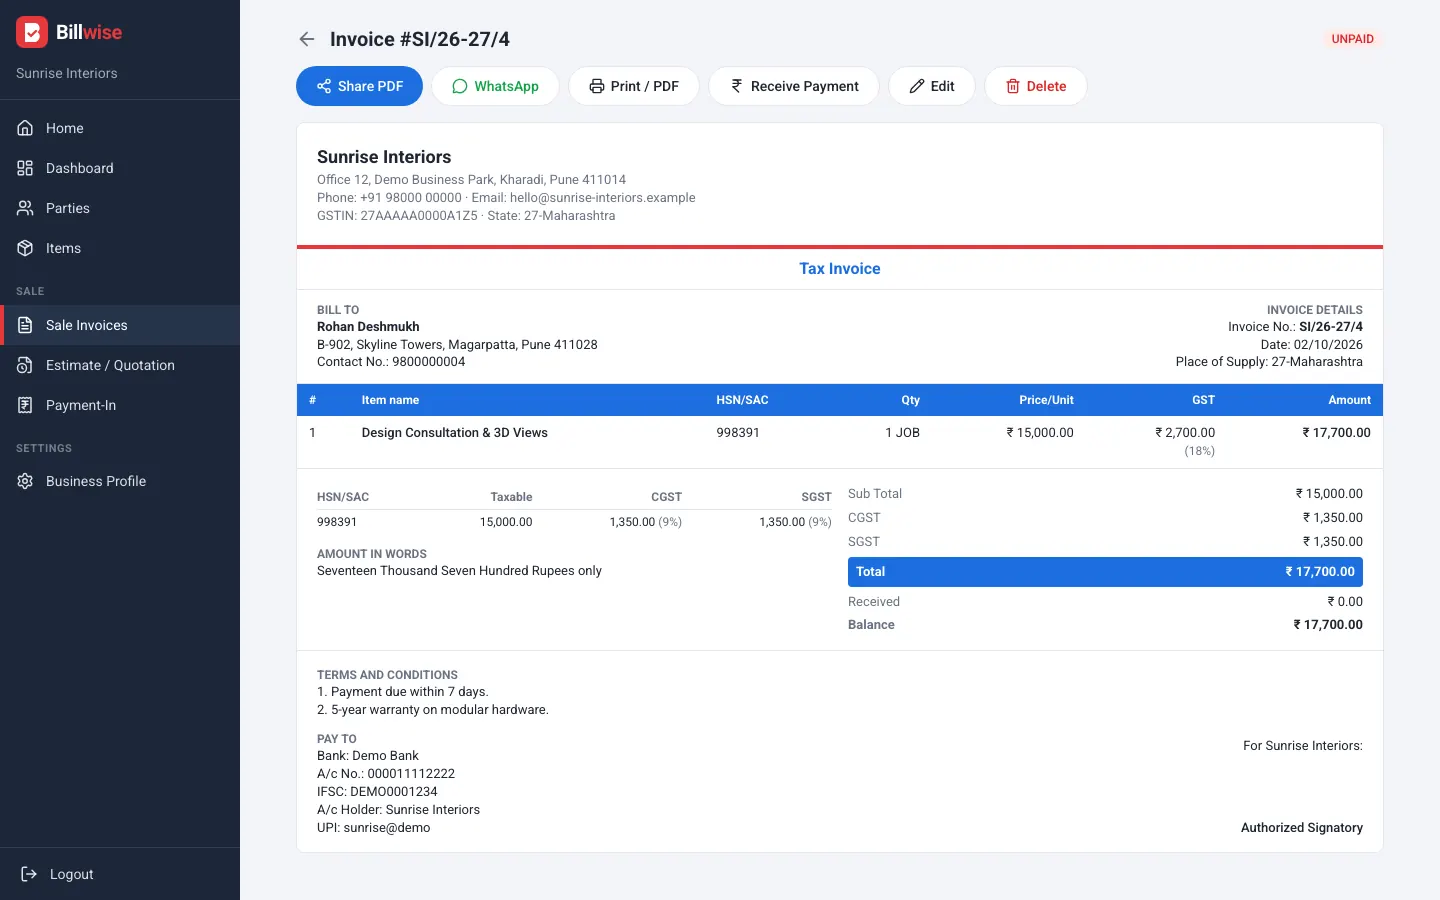1440x900 pixels.
Task: Click the Sale Invoices document icon
Action: pyautogui.click(x=26, y=325)
